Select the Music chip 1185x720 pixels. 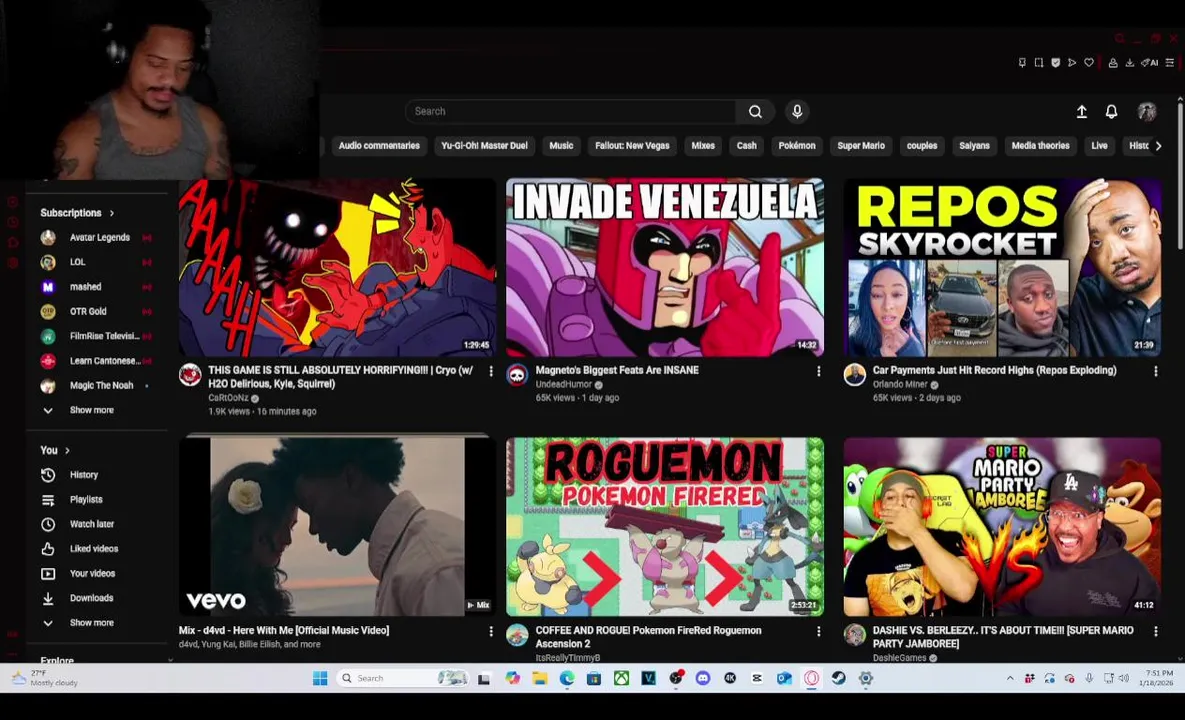561,146
